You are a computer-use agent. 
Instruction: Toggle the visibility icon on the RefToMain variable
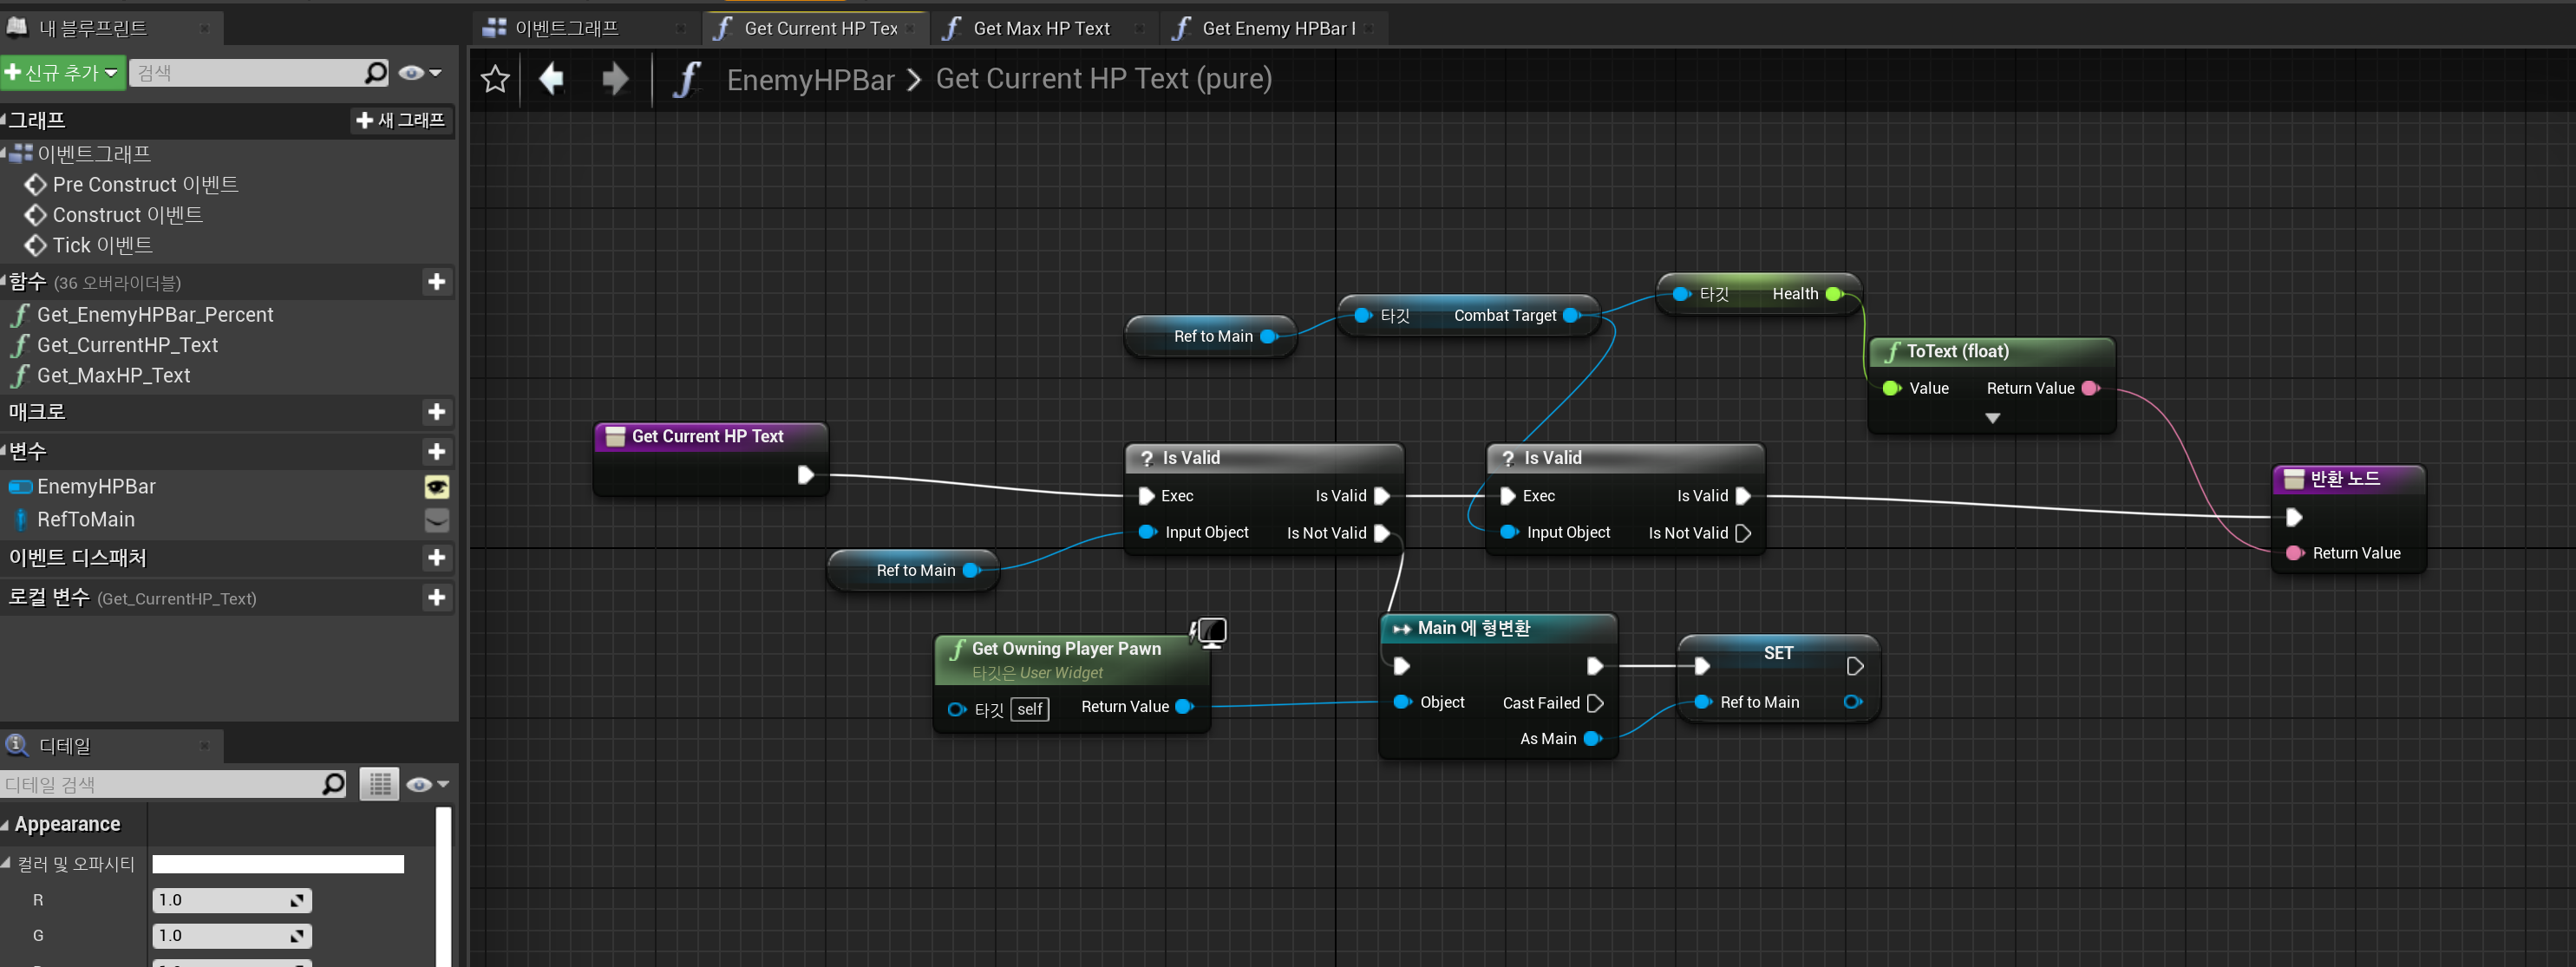coord(437,519)
